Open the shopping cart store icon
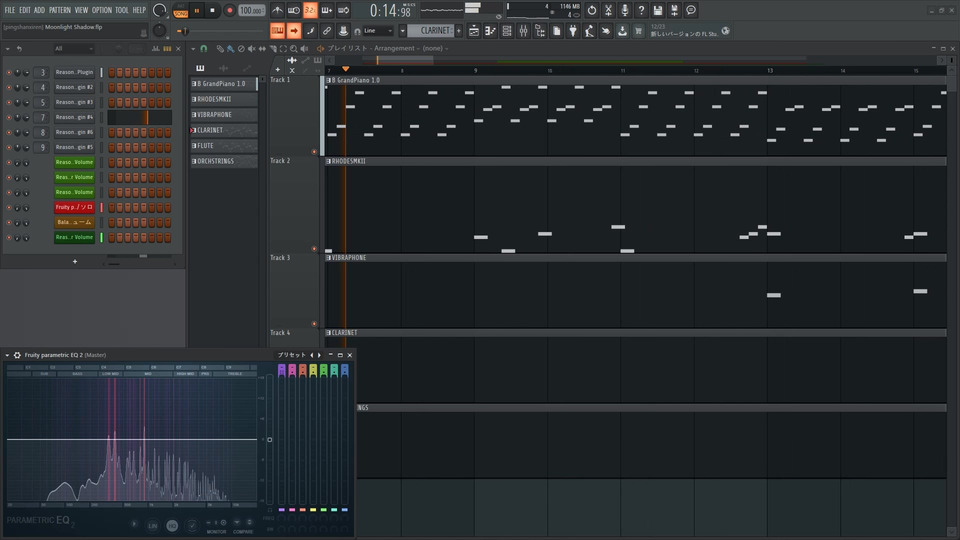The height and width of the screenshot is (540, 960). [639, 31]
